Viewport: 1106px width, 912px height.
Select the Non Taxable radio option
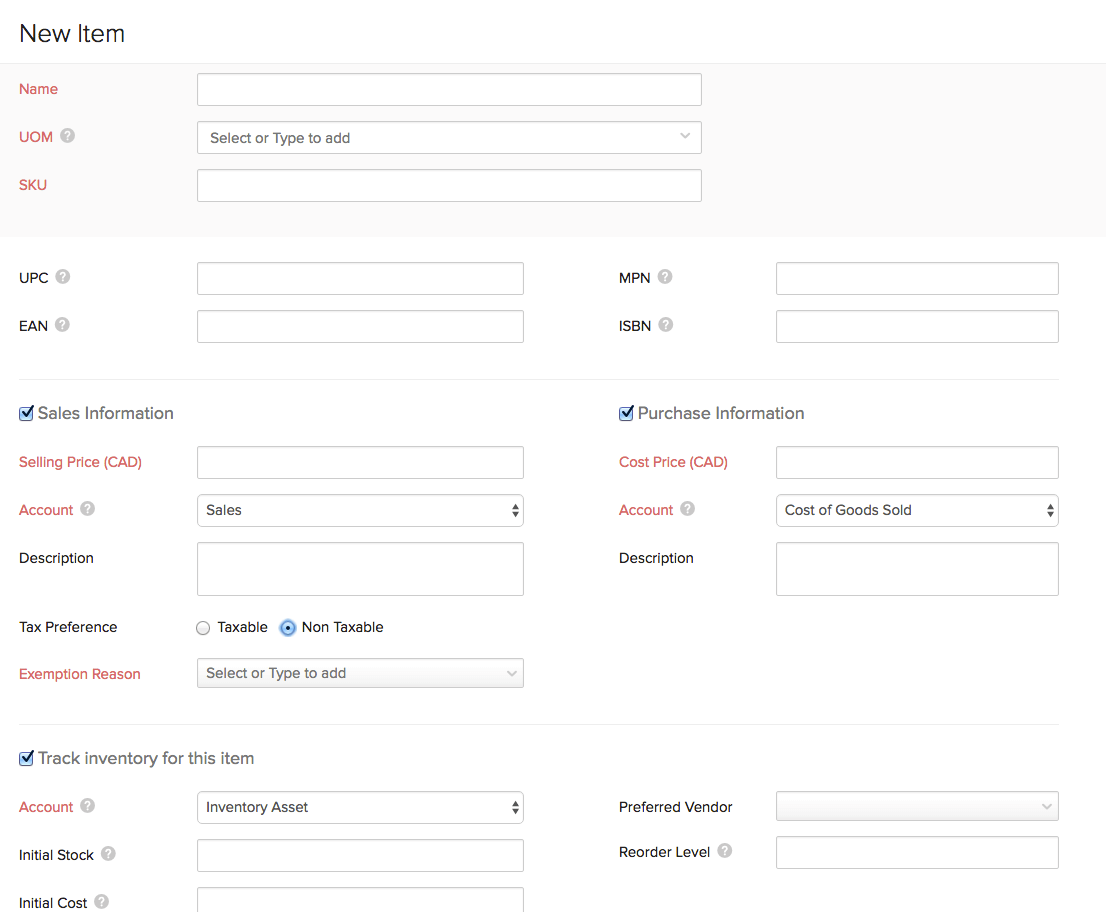click(288, 628)
